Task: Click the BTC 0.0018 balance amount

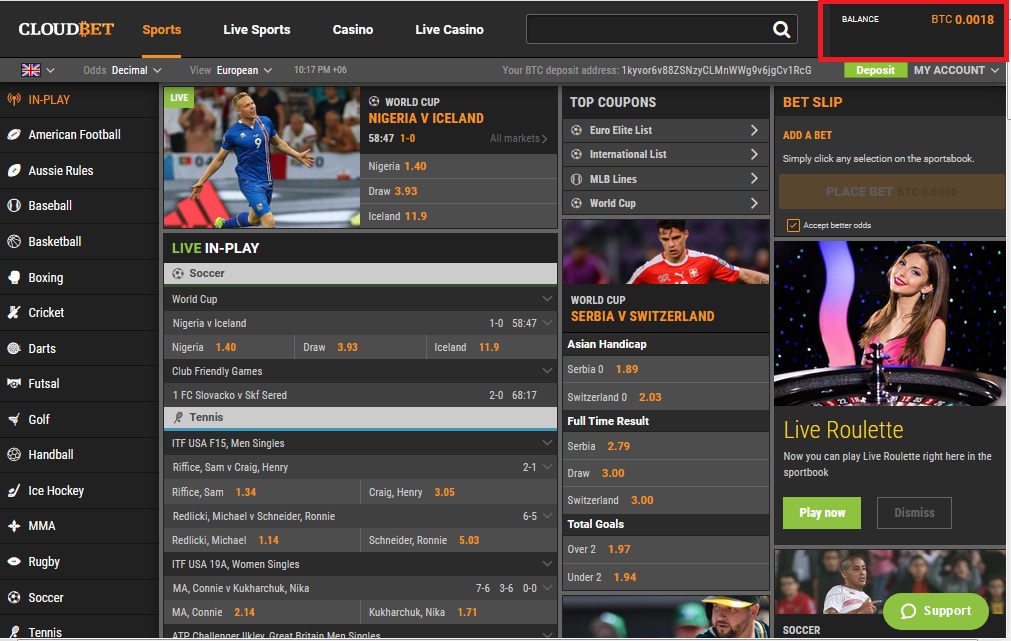Action: pos(962,19)
